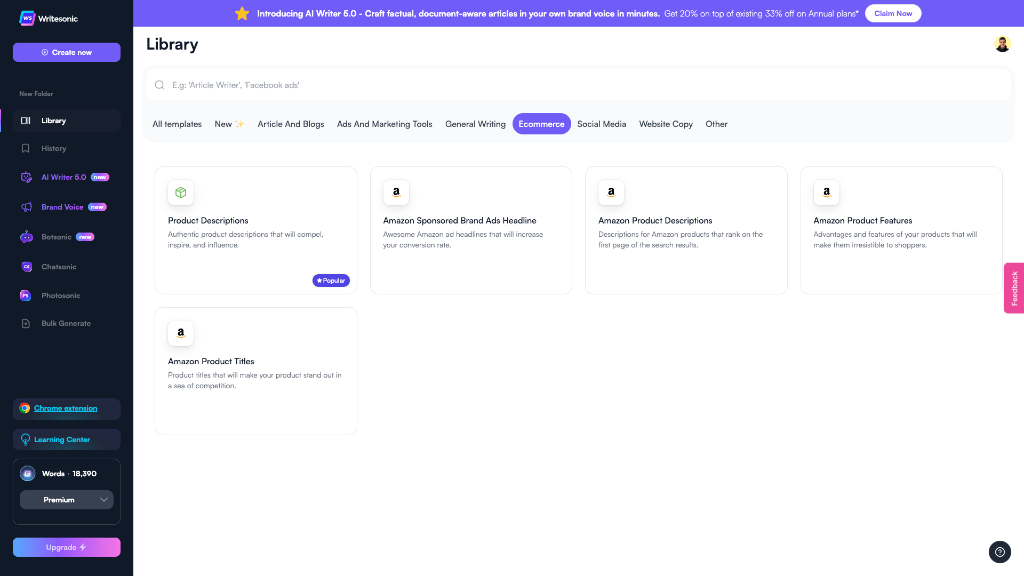Click the Bulk Generate sidebar label

click(66, 323)
